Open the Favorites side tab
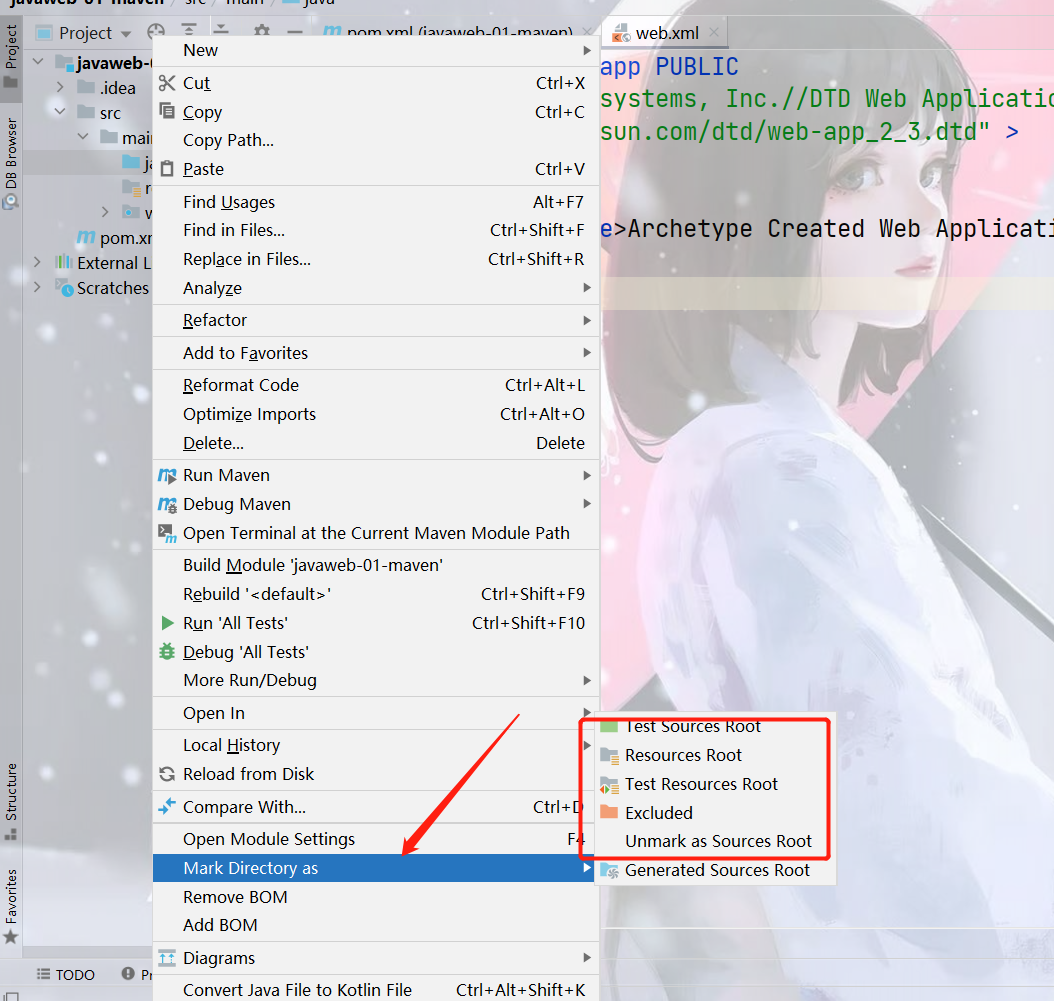Viewport: 1054px width, 1001px height. [x=11, y=906]
